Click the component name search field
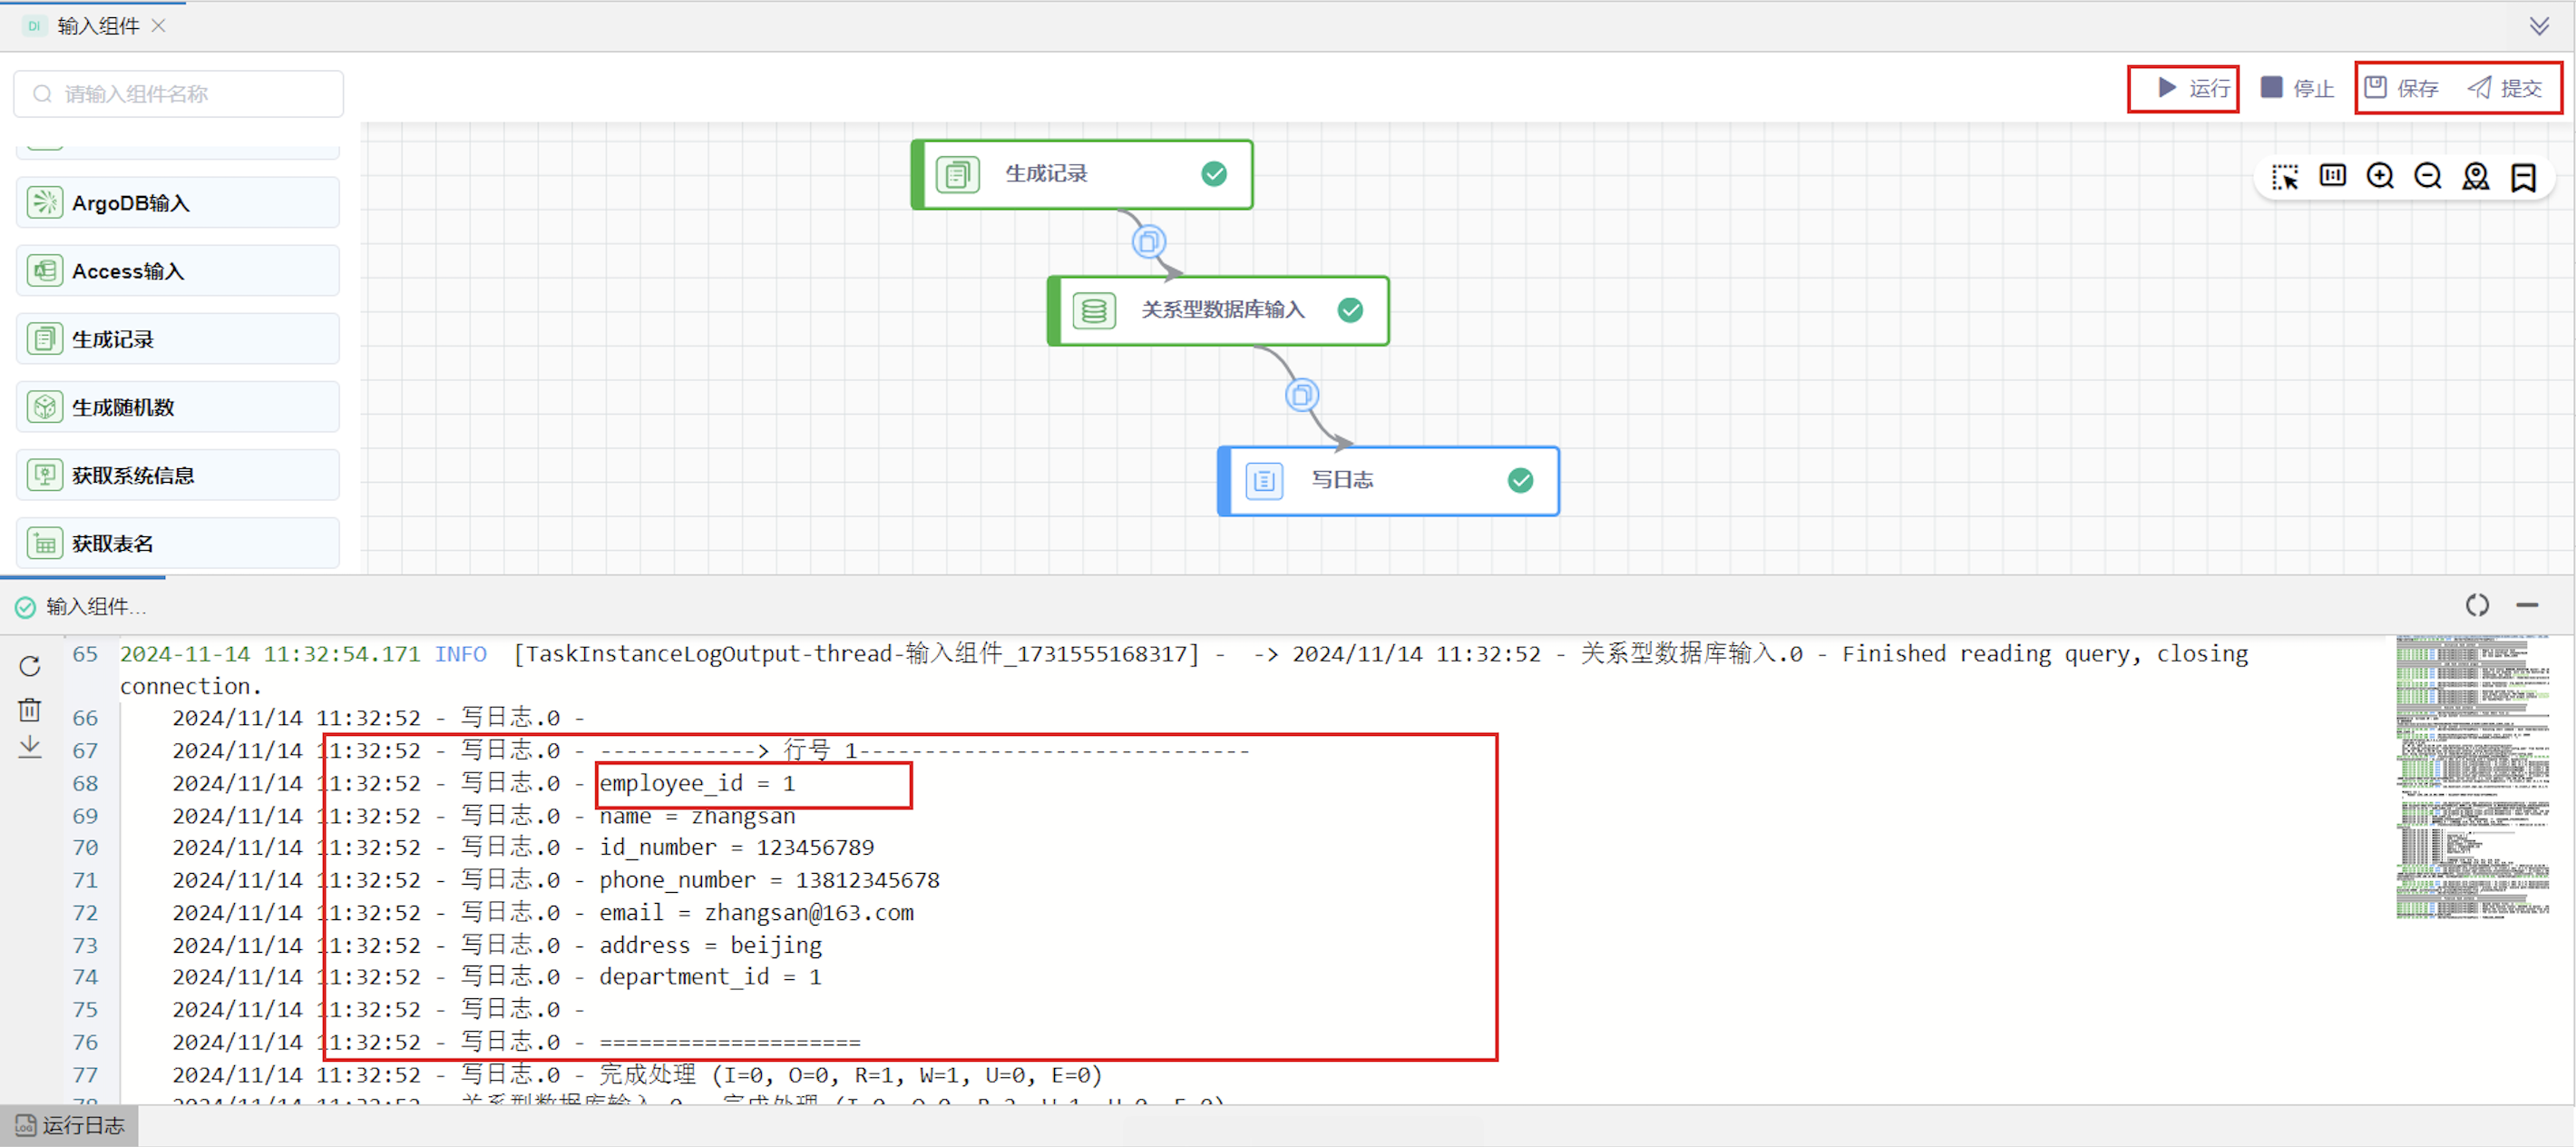This screenshot has width=2576, height=1147. (180, 94)
